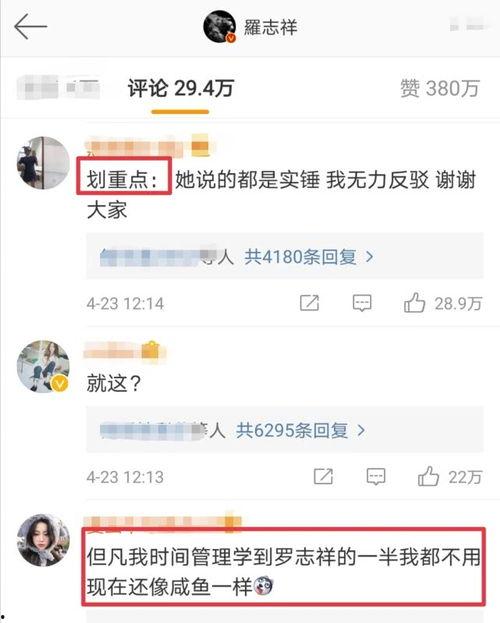Tap the chevron beside 共4180条回复

coord(369,257)
